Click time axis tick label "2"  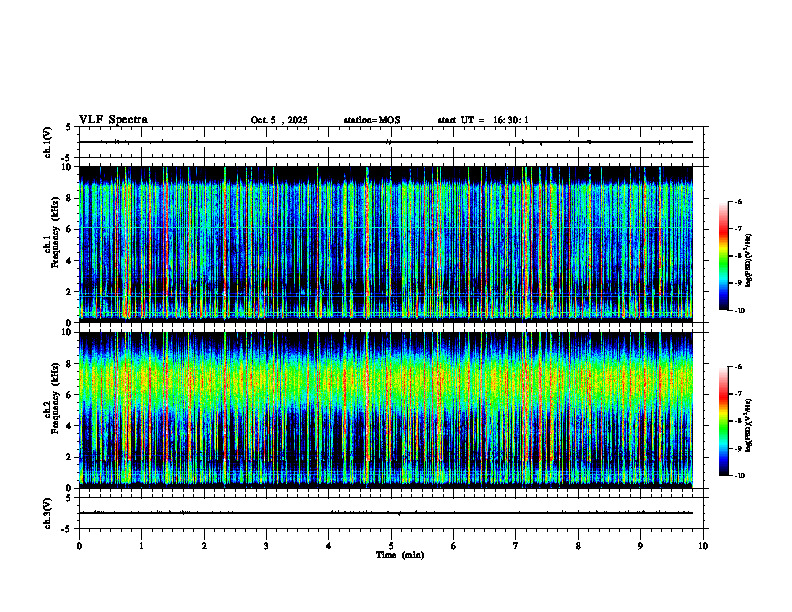point(204,546)
